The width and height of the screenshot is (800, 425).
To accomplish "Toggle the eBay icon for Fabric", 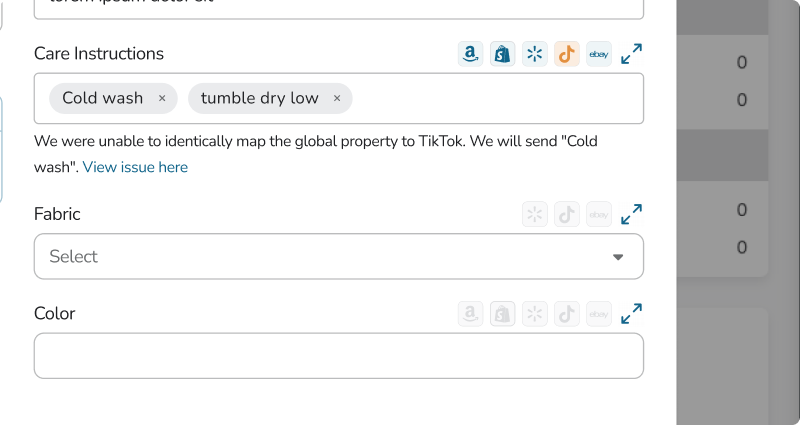I will click(x=599, y=214).
